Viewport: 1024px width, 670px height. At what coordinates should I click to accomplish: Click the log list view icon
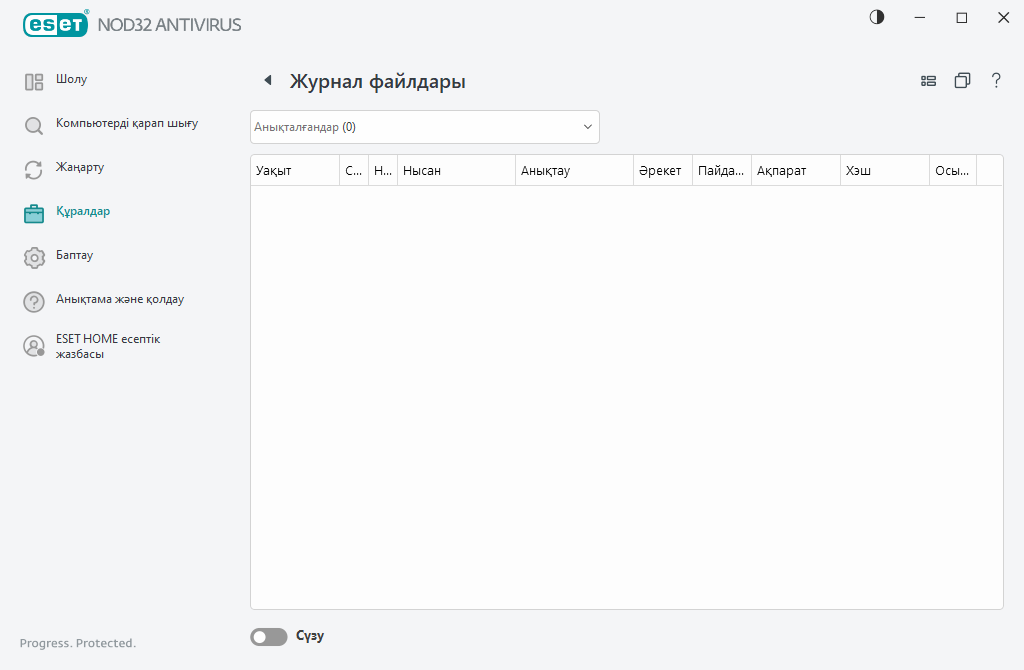click(x=928, y=80)
